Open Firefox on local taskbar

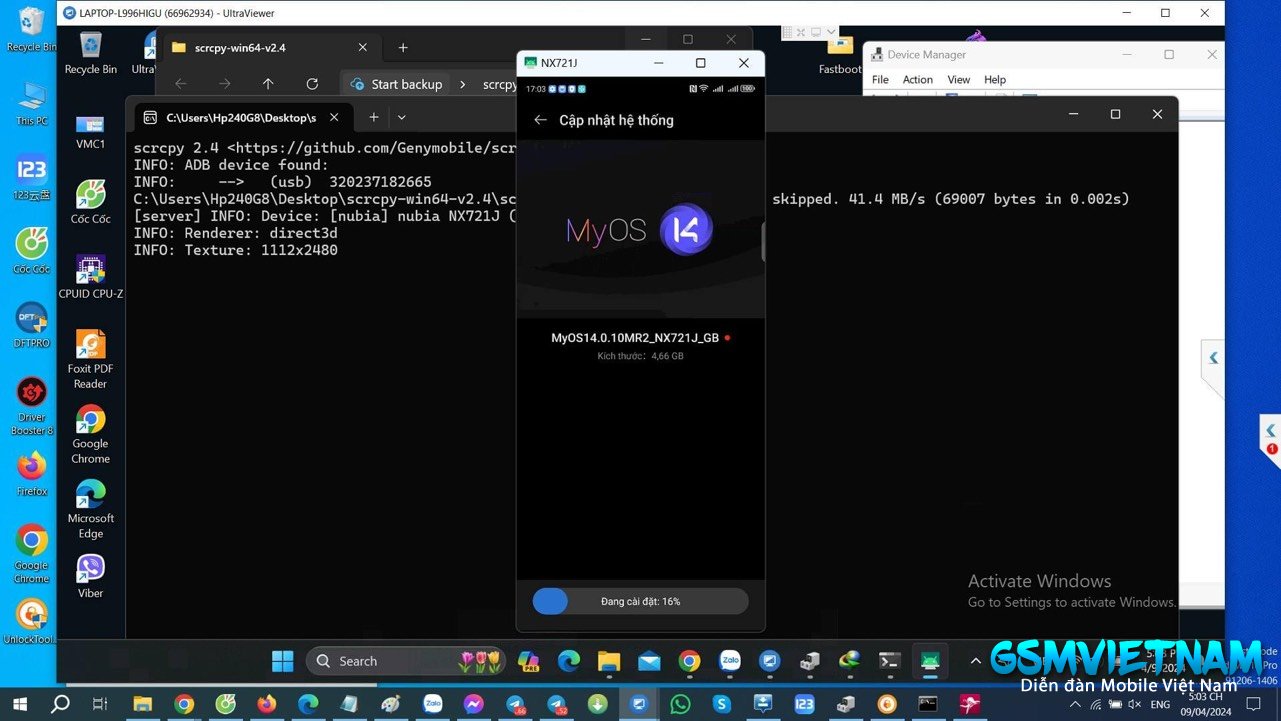266,704
